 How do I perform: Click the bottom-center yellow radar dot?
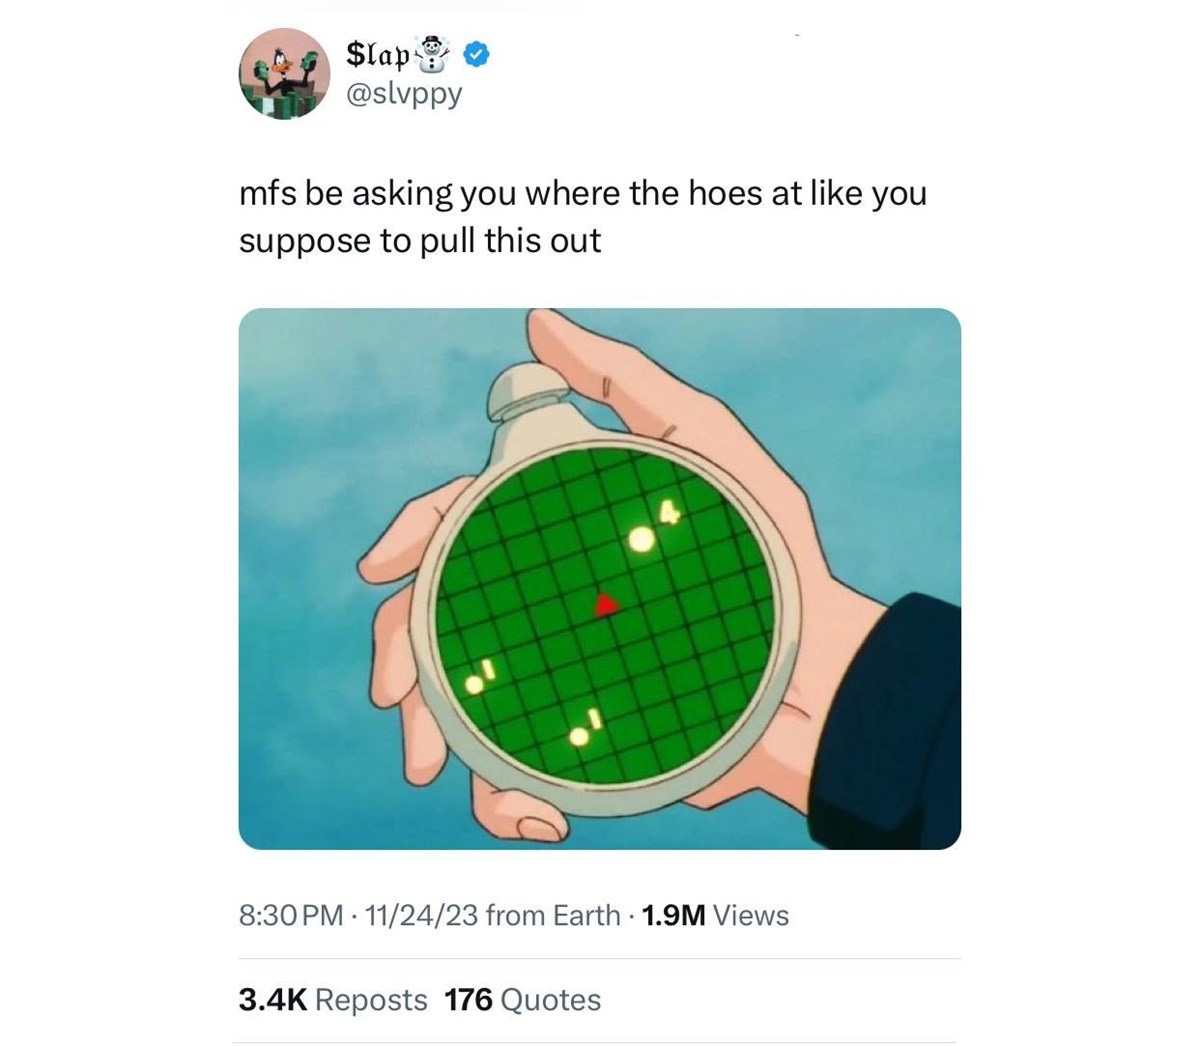click(578, 737)
